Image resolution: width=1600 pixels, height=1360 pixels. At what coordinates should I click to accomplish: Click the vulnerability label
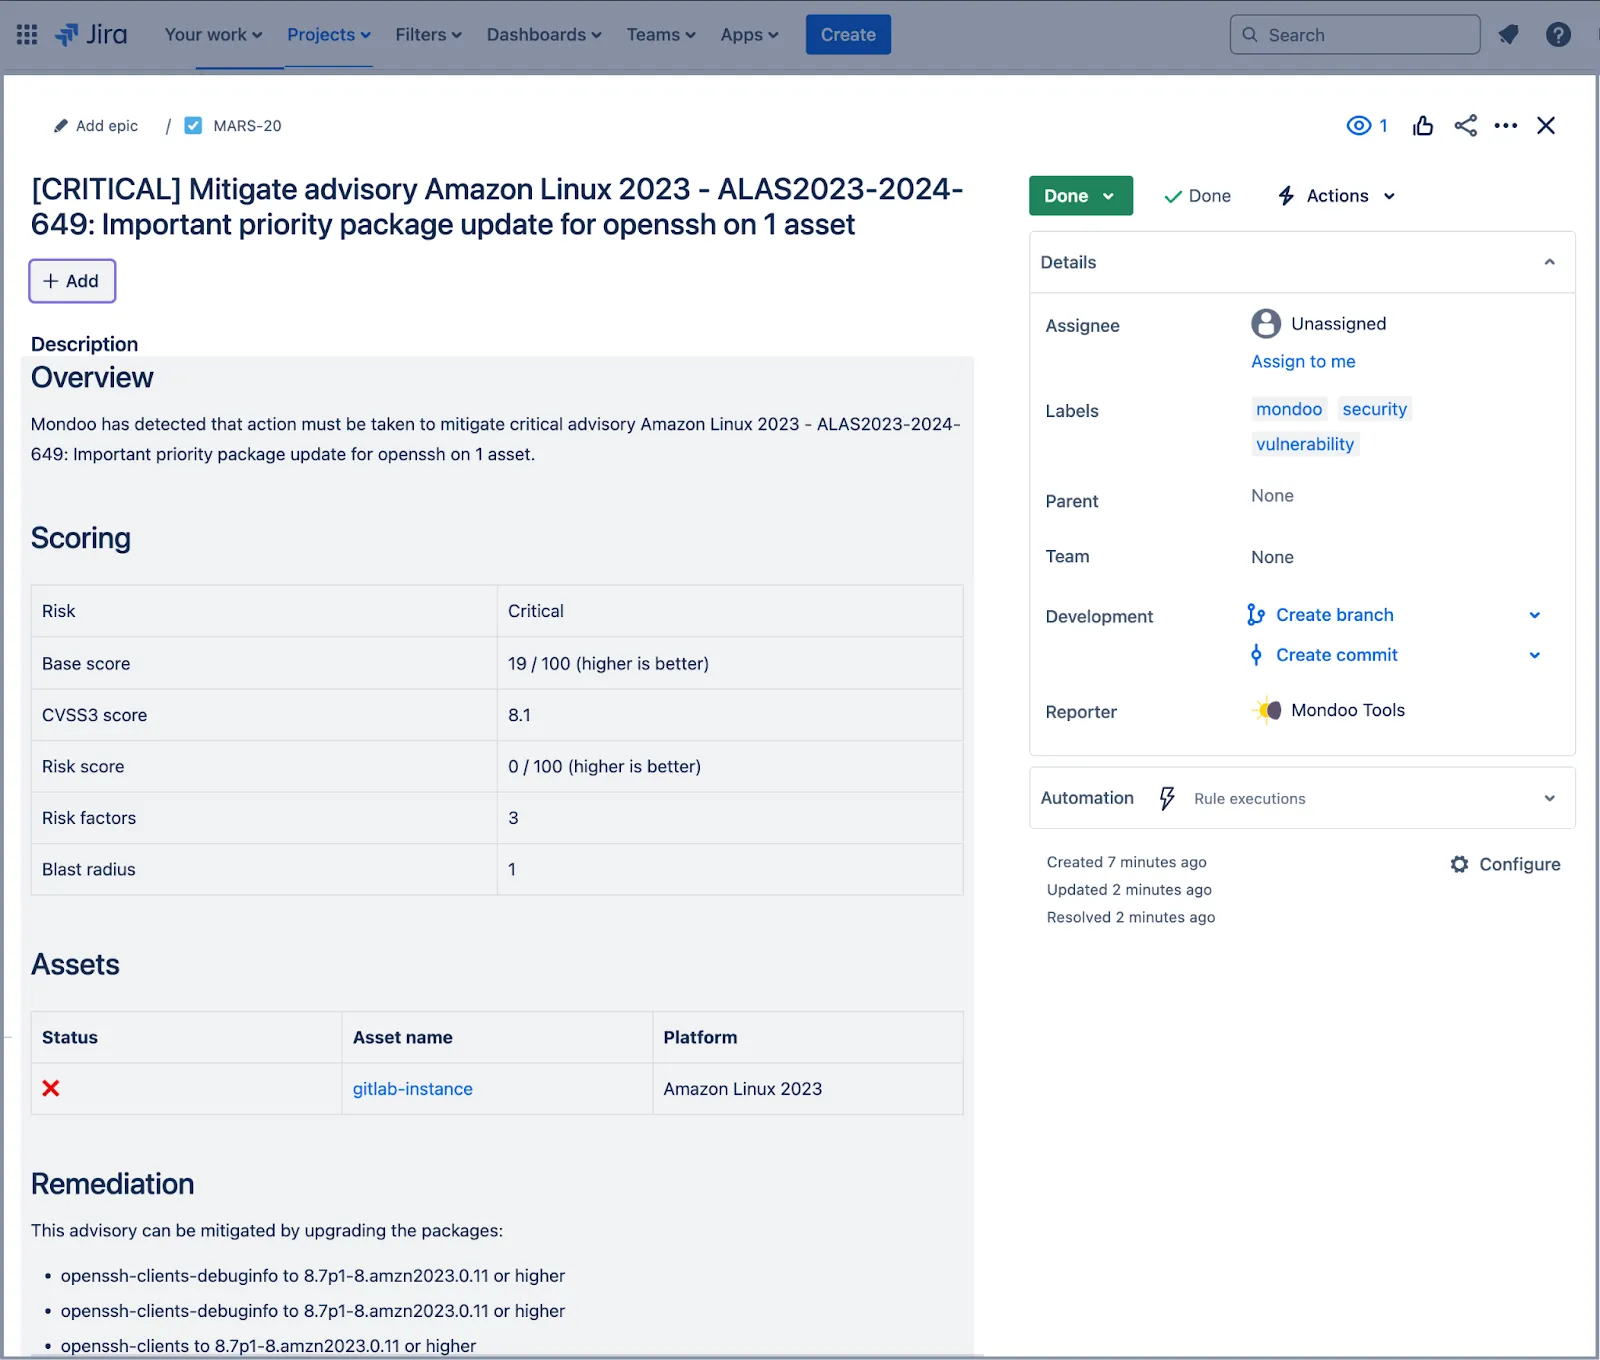point(1305,444)
